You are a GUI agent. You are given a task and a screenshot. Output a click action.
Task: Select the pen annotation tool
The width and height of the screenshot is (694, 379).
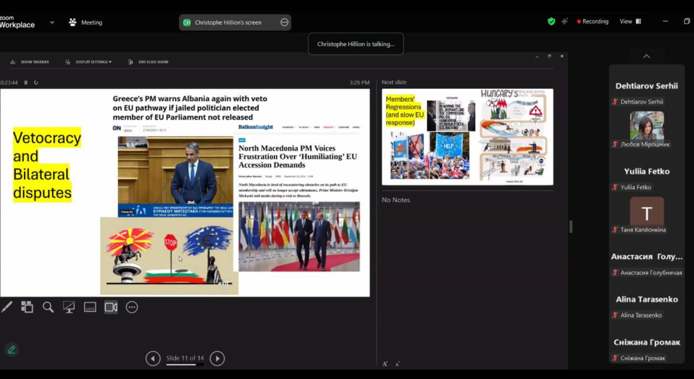coord(6,307)
